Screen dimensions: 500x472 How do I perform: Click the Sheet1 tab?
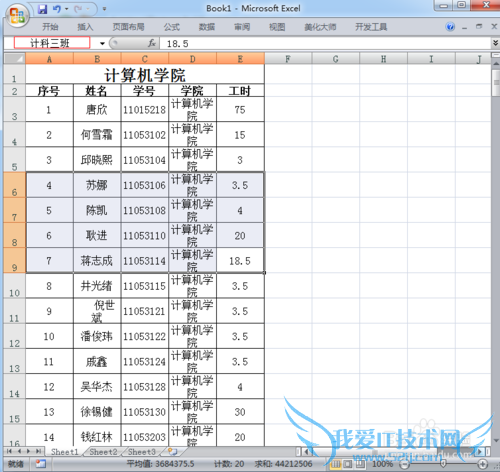65,452
